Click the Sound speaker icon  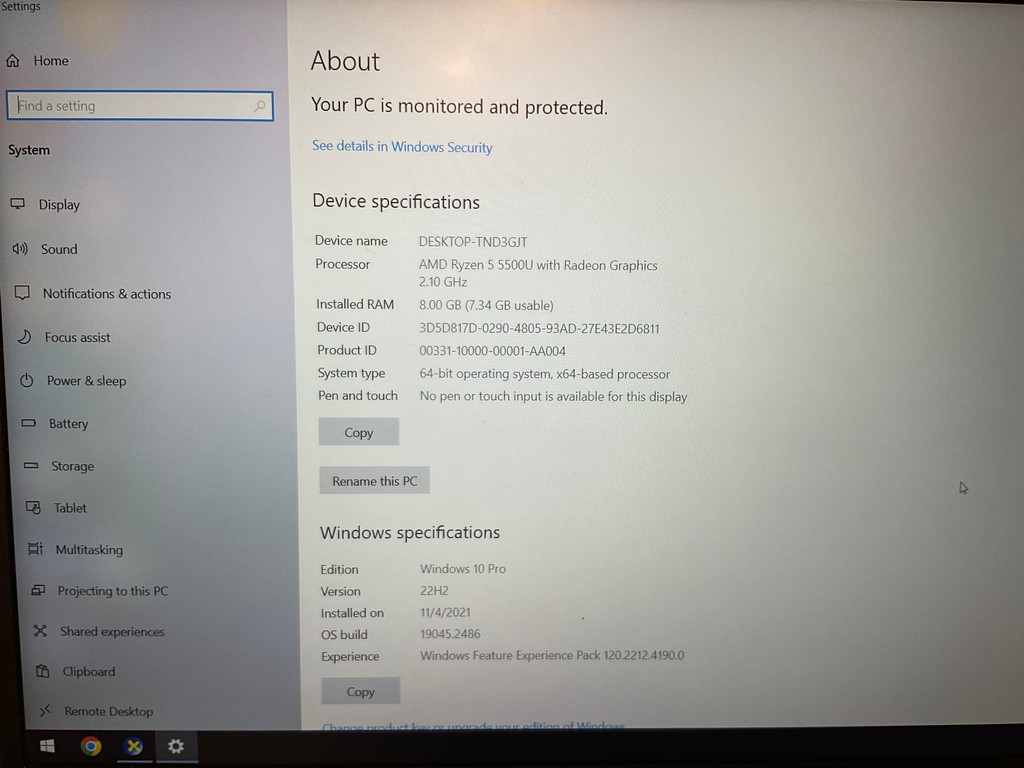(x=20, y=248)
